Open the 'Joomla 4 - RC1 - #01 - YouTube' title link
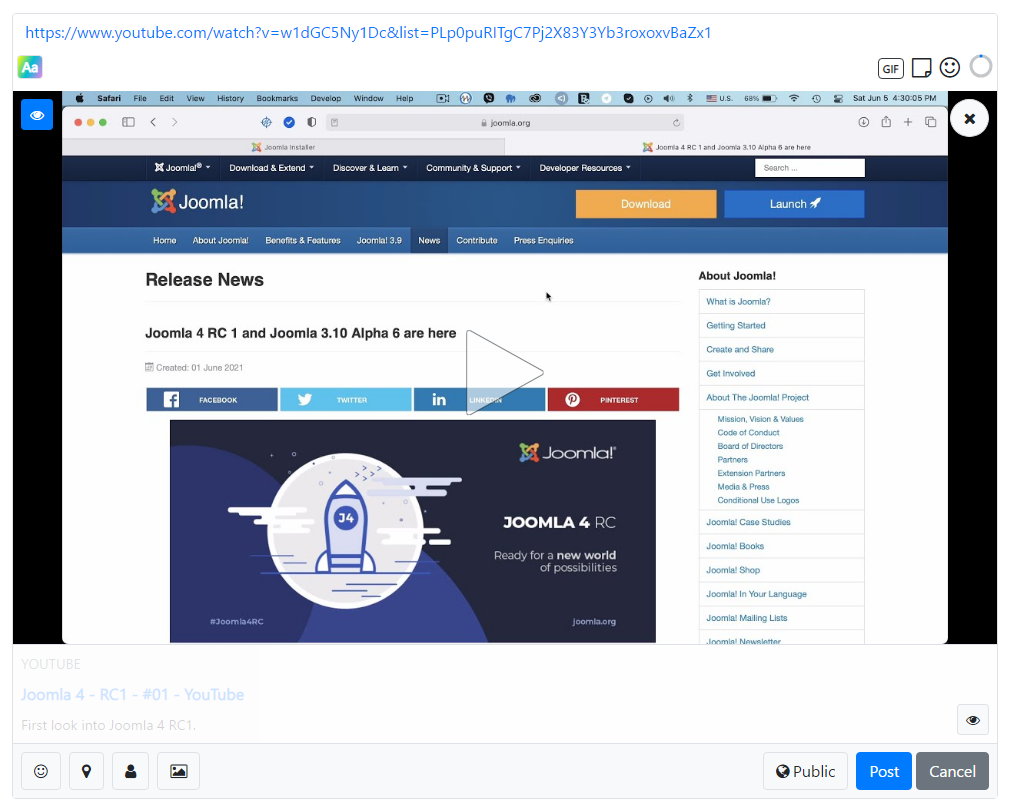The width and height of the screenshot is (1009, 807). (x=133, y=694)
